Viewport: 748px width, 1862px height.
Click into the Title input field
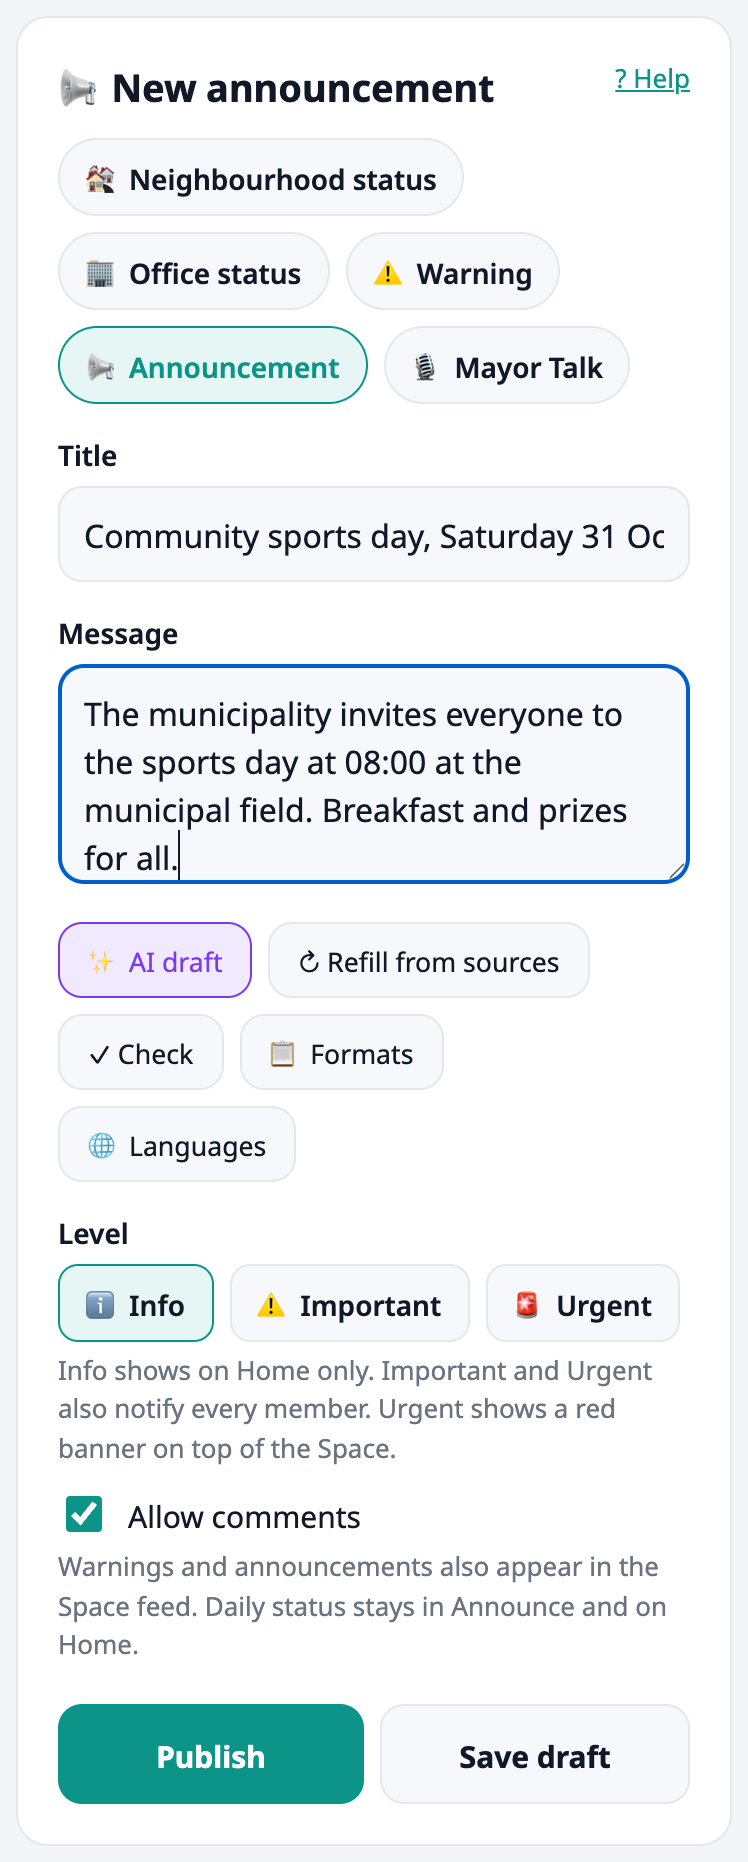(x=374, y=535)
